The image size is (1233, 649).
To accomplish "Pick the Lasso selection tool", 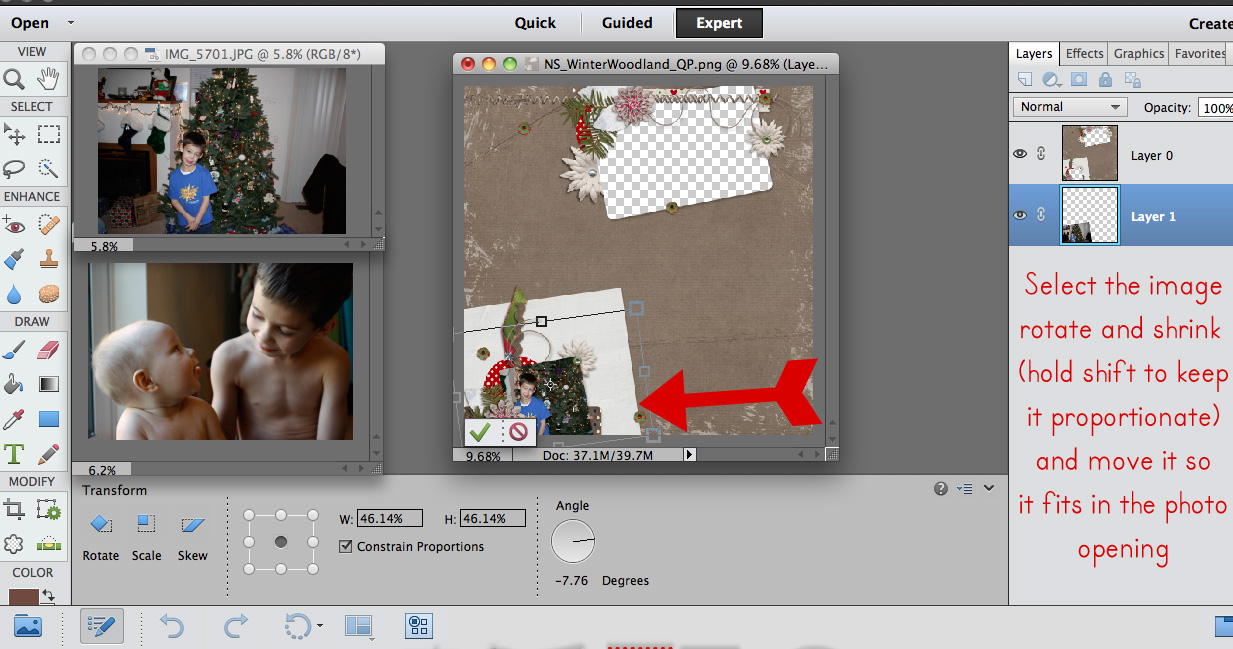I will 14,167.
